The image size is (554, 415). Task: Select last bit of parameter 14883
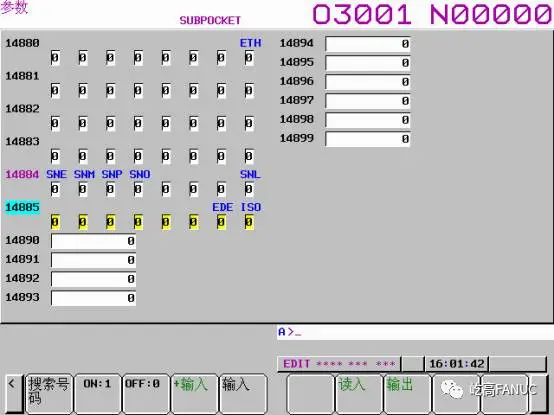[x=249, y=156]
